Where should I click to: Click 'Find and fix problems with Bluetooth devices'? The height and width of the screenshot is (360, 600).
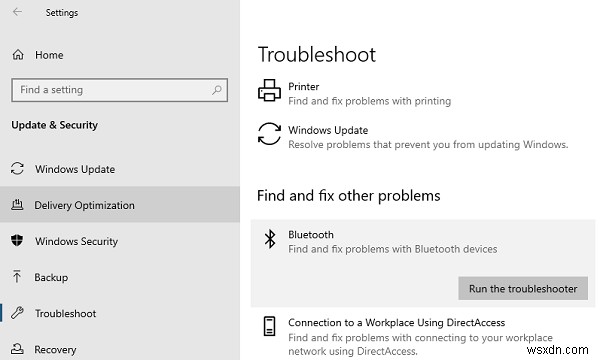393,249
